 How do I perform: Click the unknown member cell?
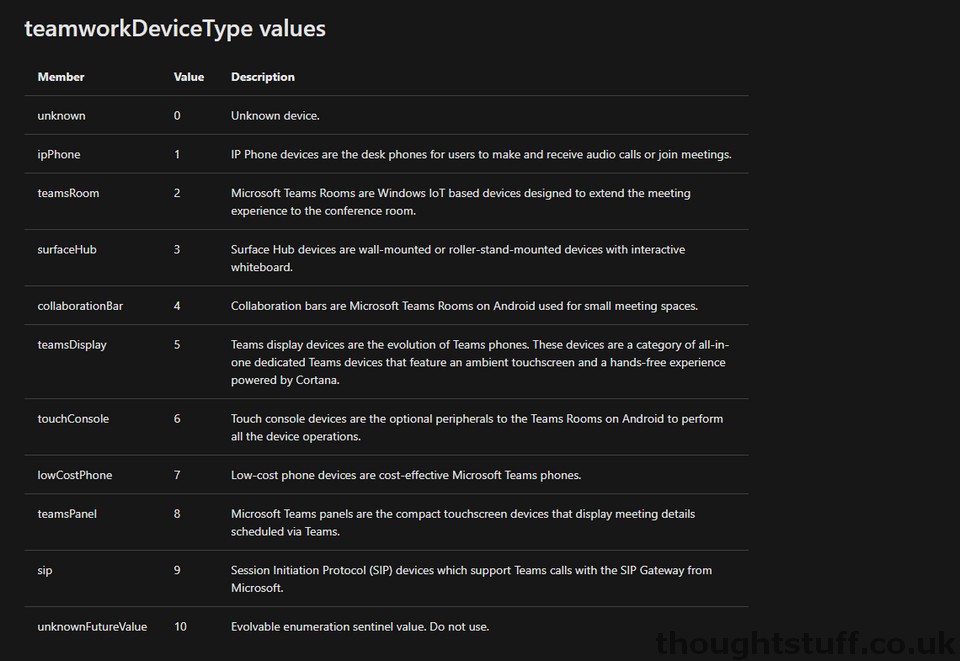pyautogui.click(x=61, y=116)
